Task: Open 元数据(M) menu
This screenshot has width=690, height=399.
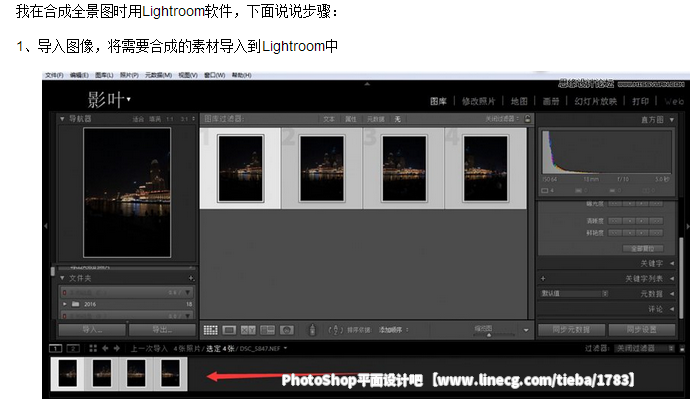Action: pyautogui.click(x=158, y=75)
